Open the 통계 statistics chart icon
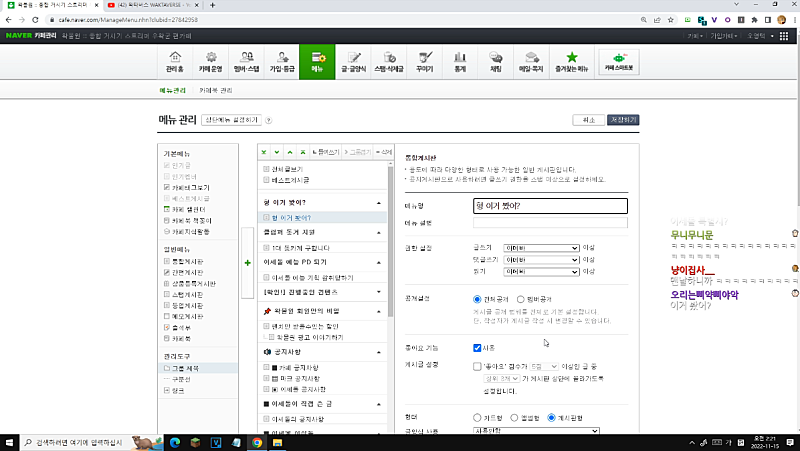The image size is (800, 451). click(460, 62)
